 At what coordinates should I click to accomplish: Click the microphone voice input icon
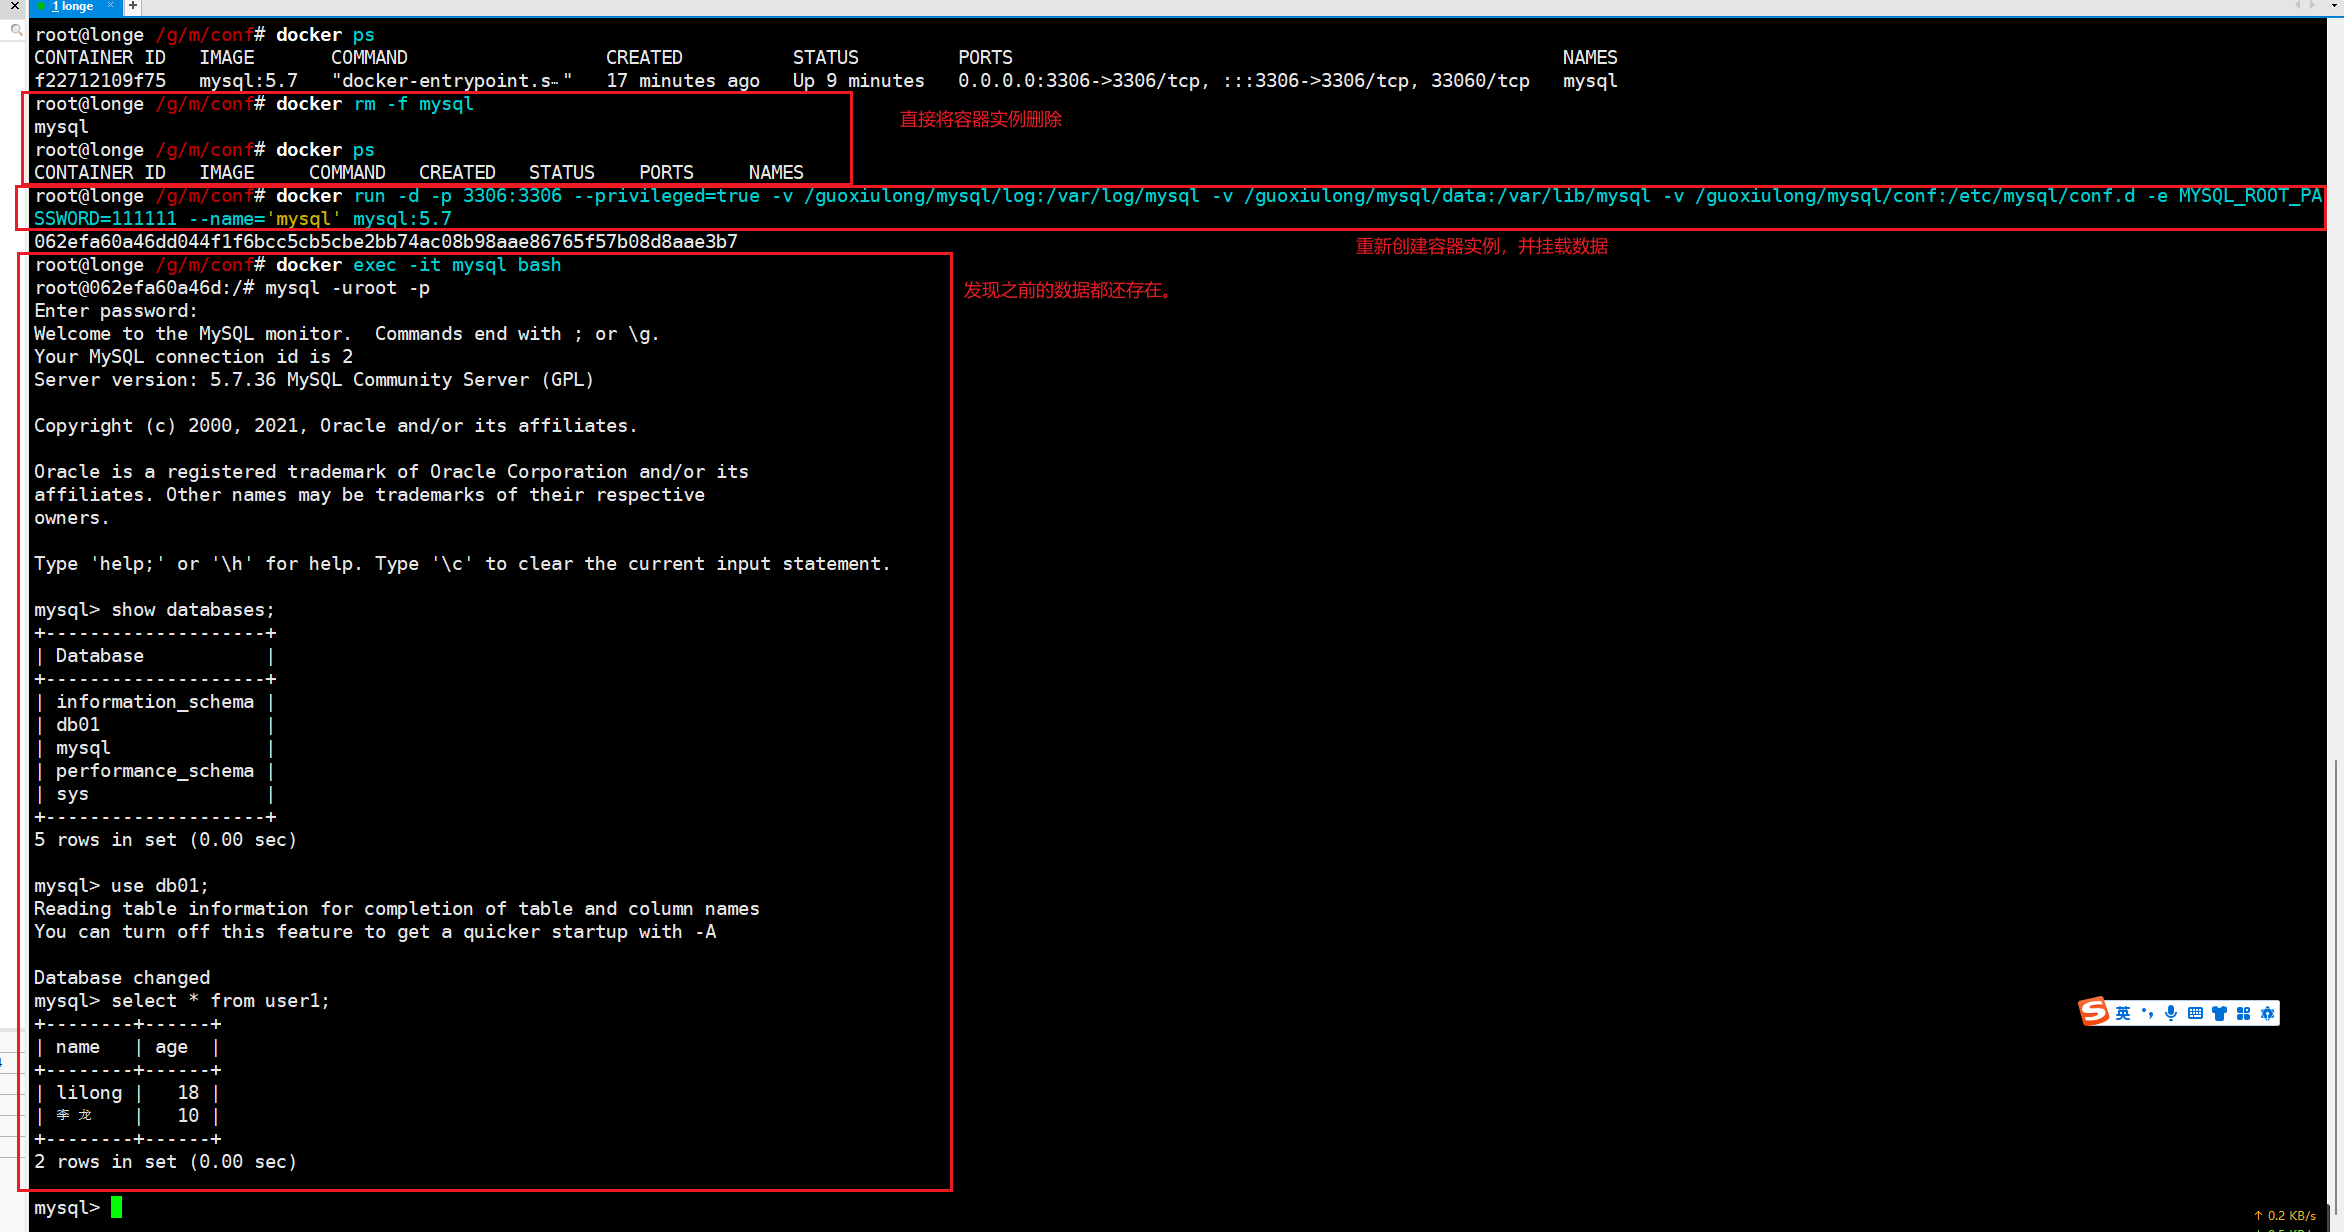pyautogui.click(x=2171, y=1013)
